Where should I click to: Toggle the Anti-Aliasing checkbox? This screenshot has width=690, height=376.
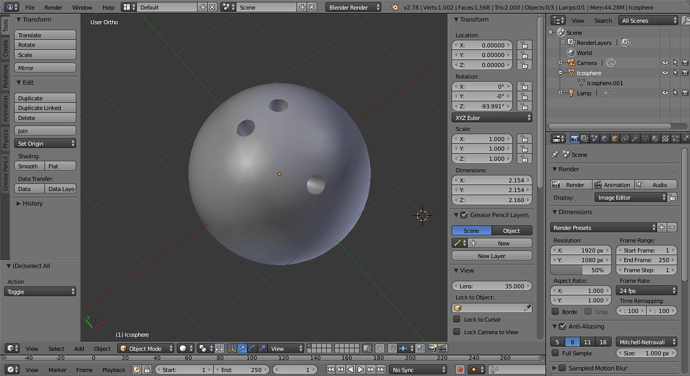tap(562, 326)
